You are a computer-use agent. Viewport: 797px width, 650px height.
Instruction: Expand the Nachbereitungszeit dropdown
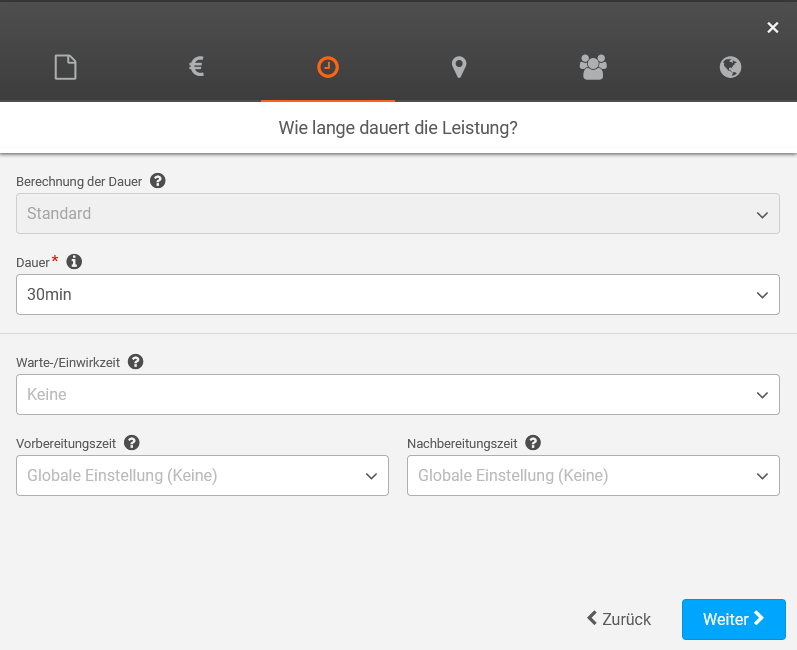593,476
